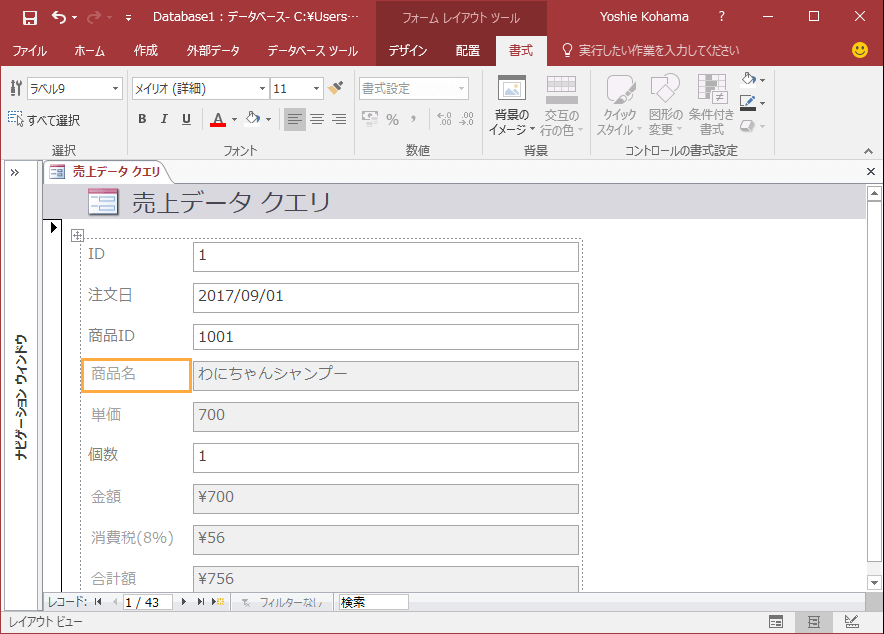Click the undo arrow icon
The width and height of the screenshot is (884, 634).
coord(59,17)
